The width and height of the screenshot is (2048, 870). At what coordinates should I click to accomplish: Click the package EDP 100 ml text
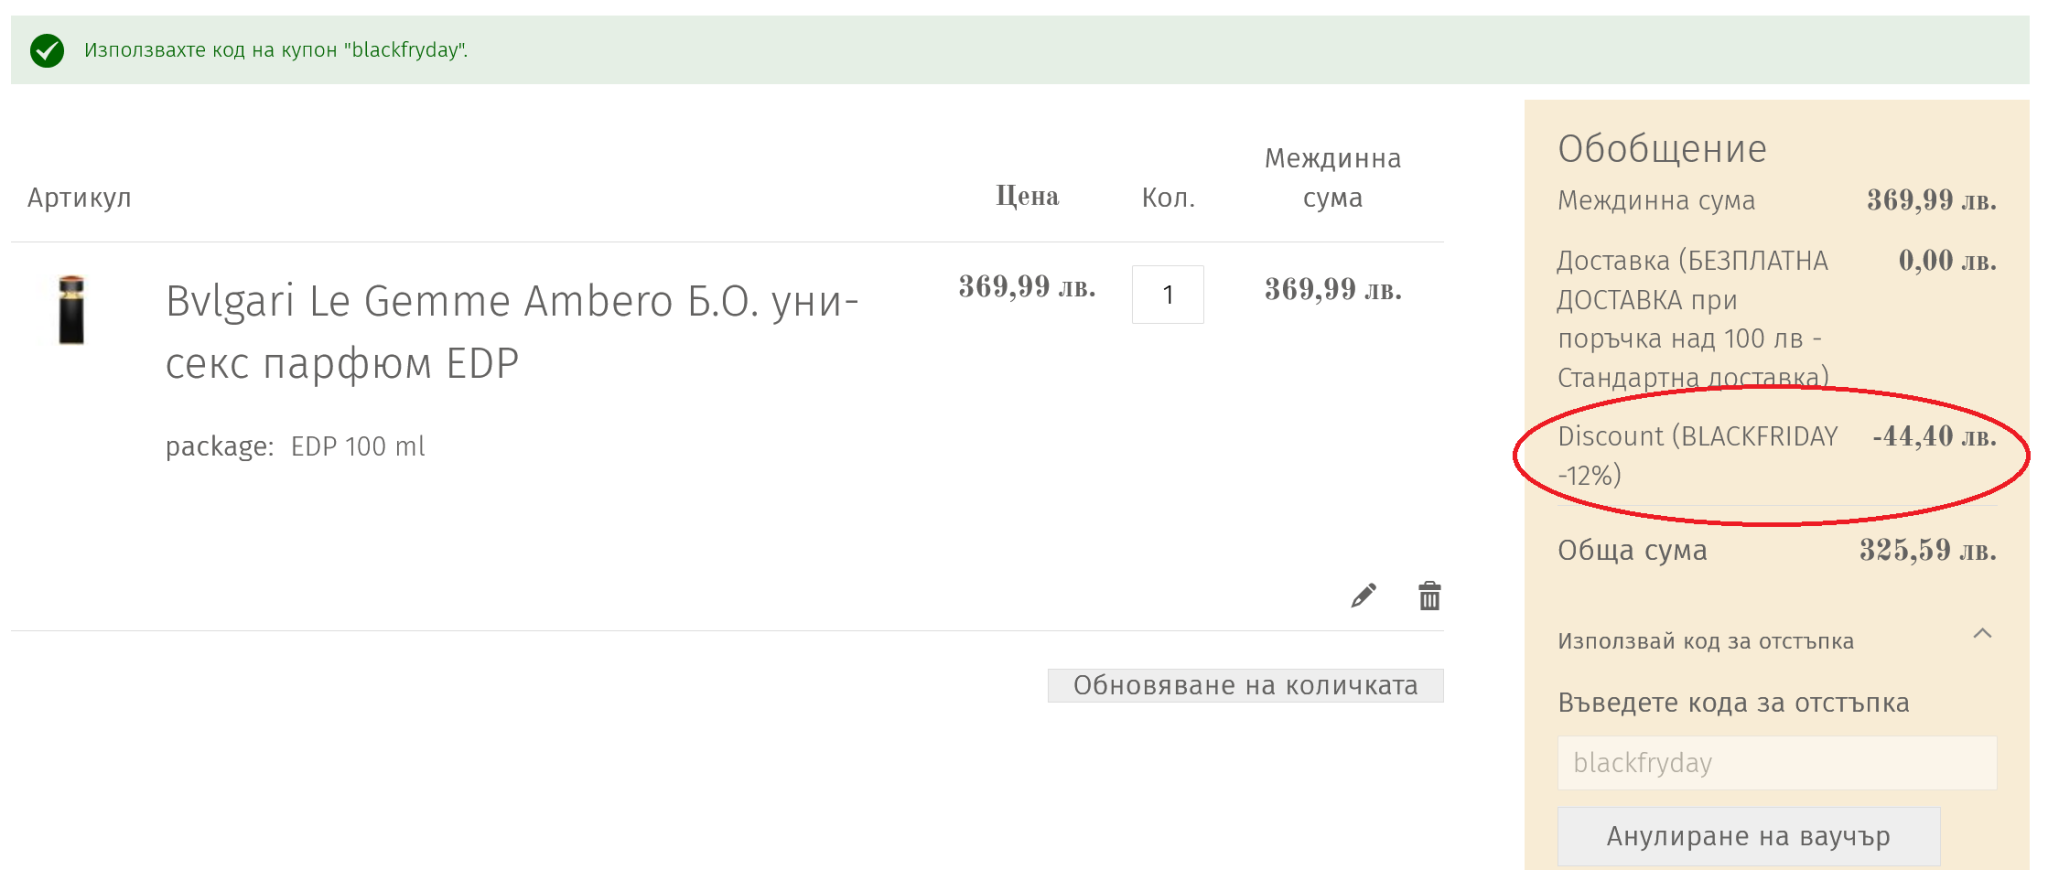[296, 446]
